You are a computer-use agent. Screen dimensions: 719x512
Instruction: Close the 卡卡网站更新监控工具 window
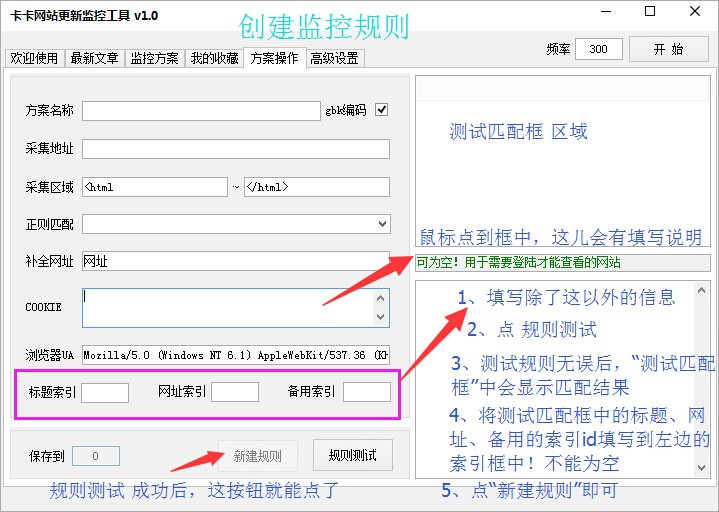(695, 12)
